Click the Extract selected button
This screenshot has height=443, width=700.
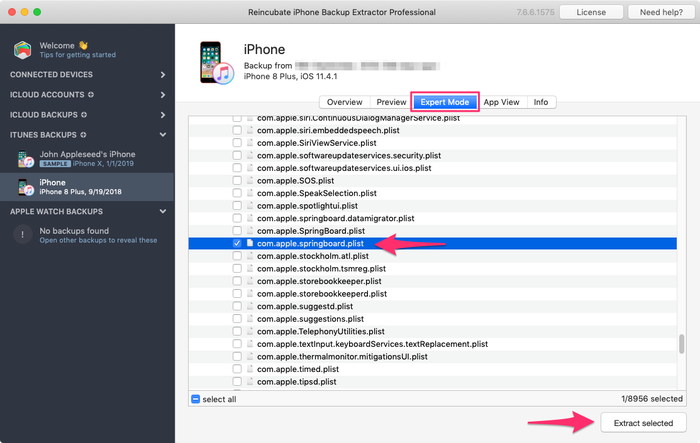click(x=643, y=423)
